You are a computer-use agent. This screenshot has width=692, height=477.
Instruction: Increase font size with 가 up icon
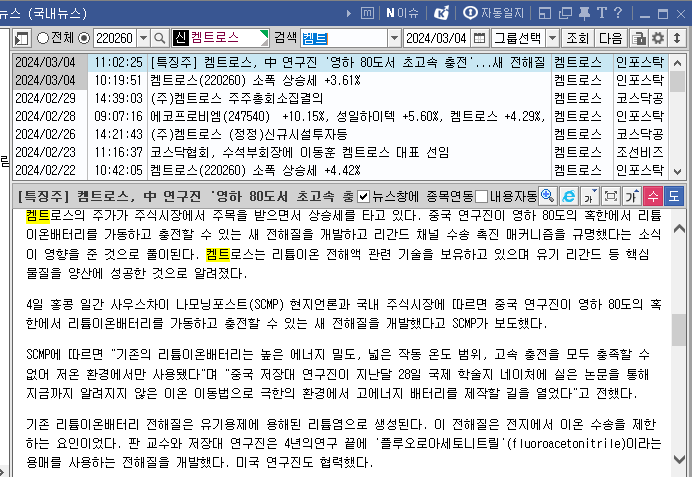(632, 196)
